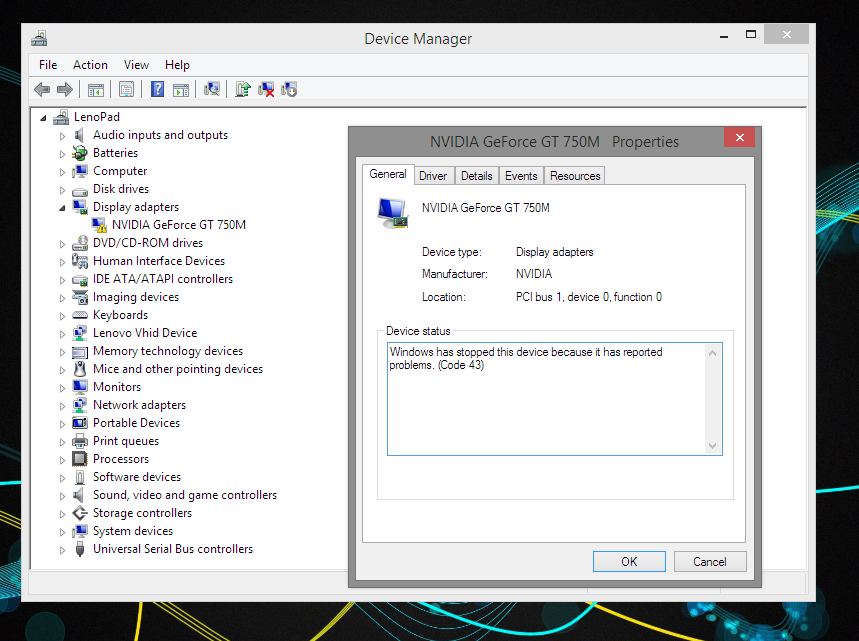Select the Mice and other pointing devices icon
This screenshot has width=859, height=641.
click(x=80, y=369)
